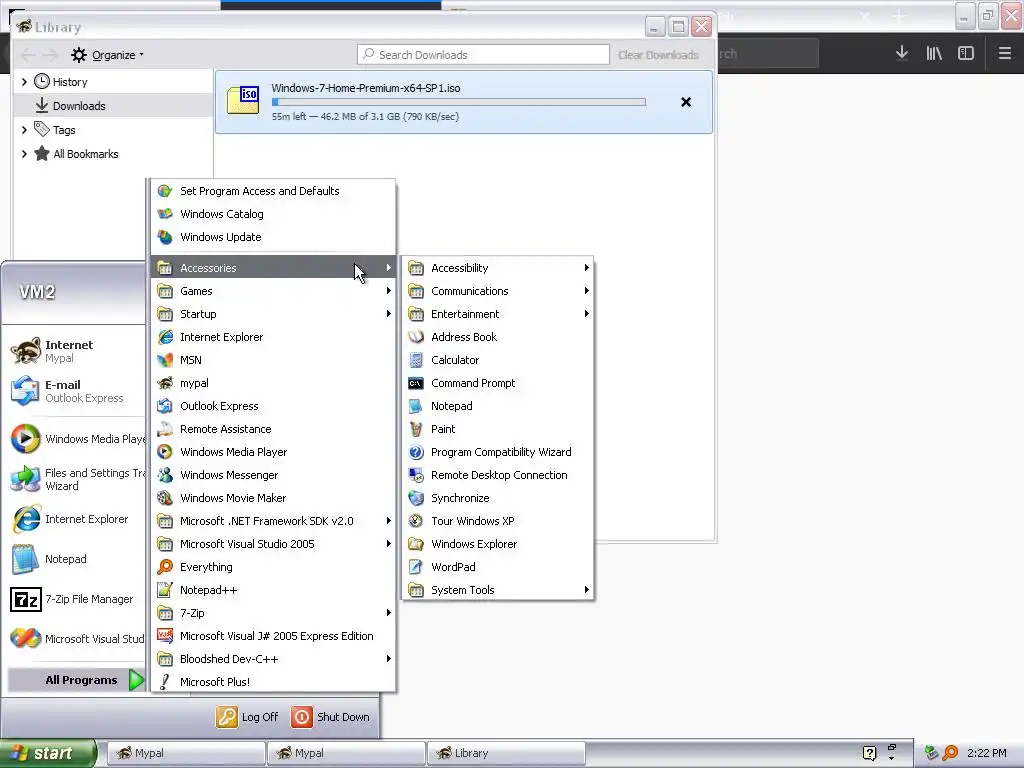Image resolution: width=1024 pixels, height=768 pixels.
Task: Expand the Communications submenu
Action: [x=497, y=291]
